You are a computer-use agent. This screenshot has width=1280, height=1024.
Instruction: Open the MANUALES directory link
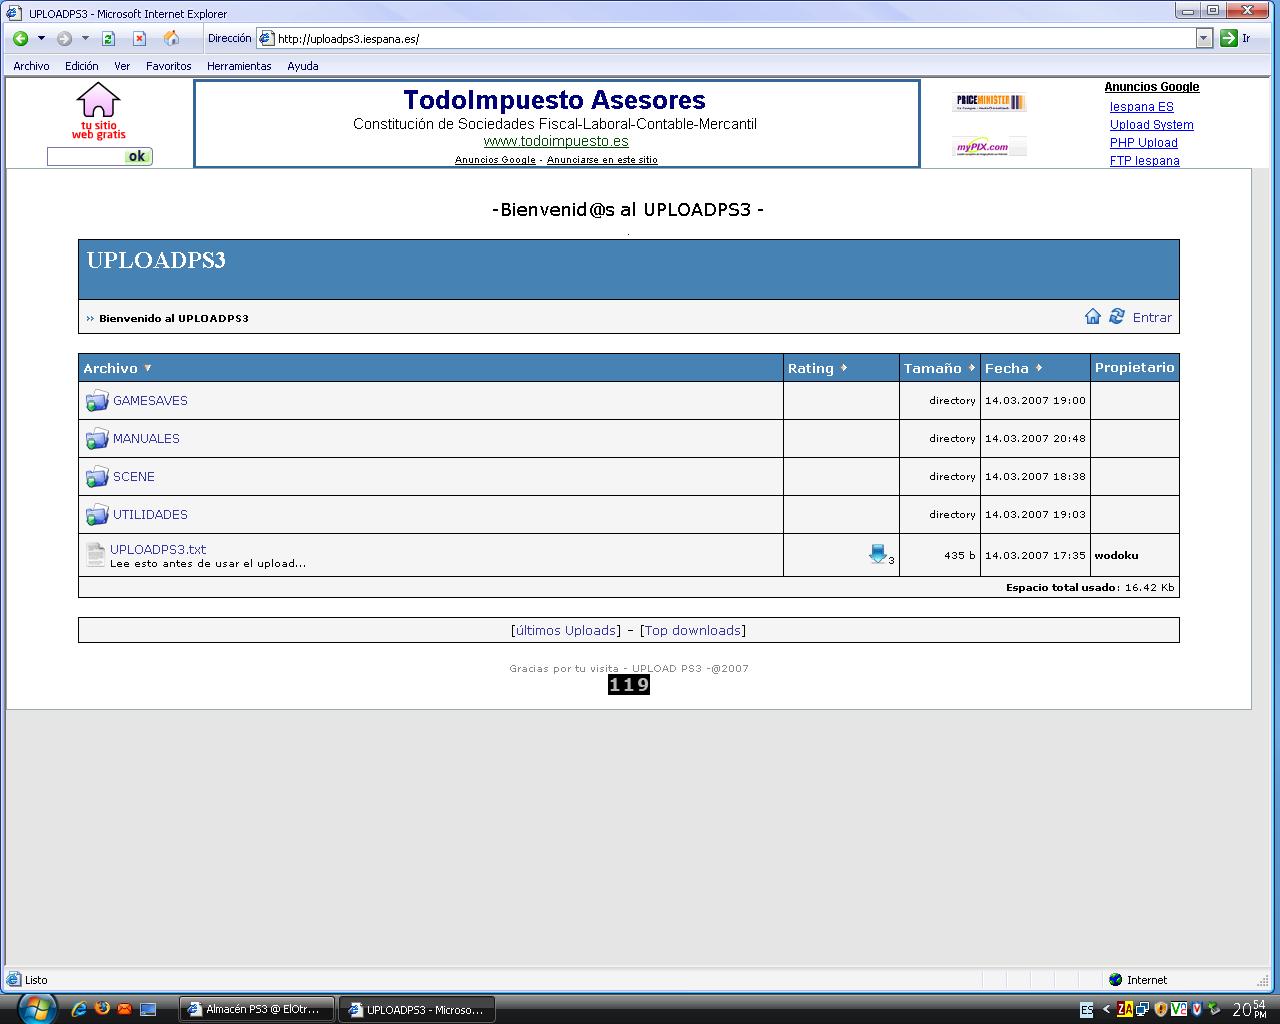click(x=146, y=439)
